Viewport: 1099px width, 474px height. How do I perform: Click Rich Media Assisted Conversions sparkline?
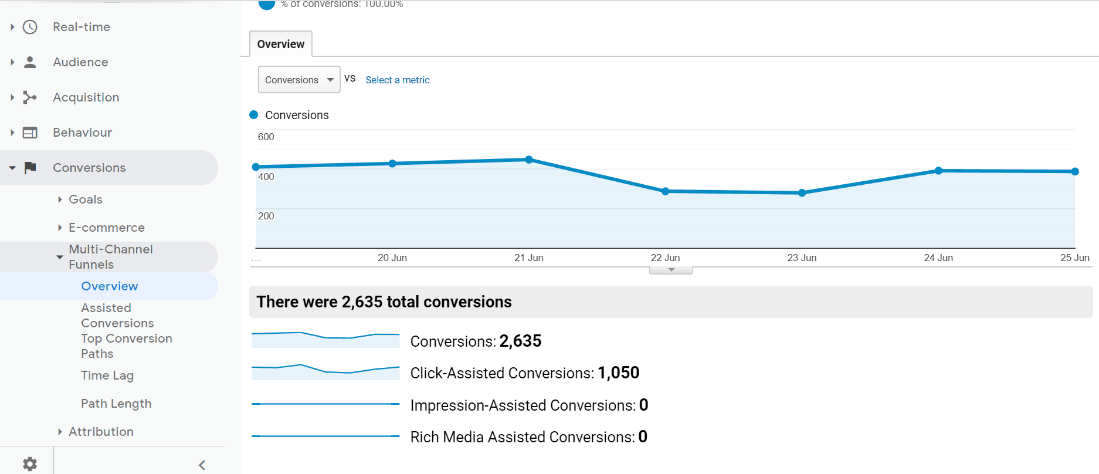click(x=325, y=436)
